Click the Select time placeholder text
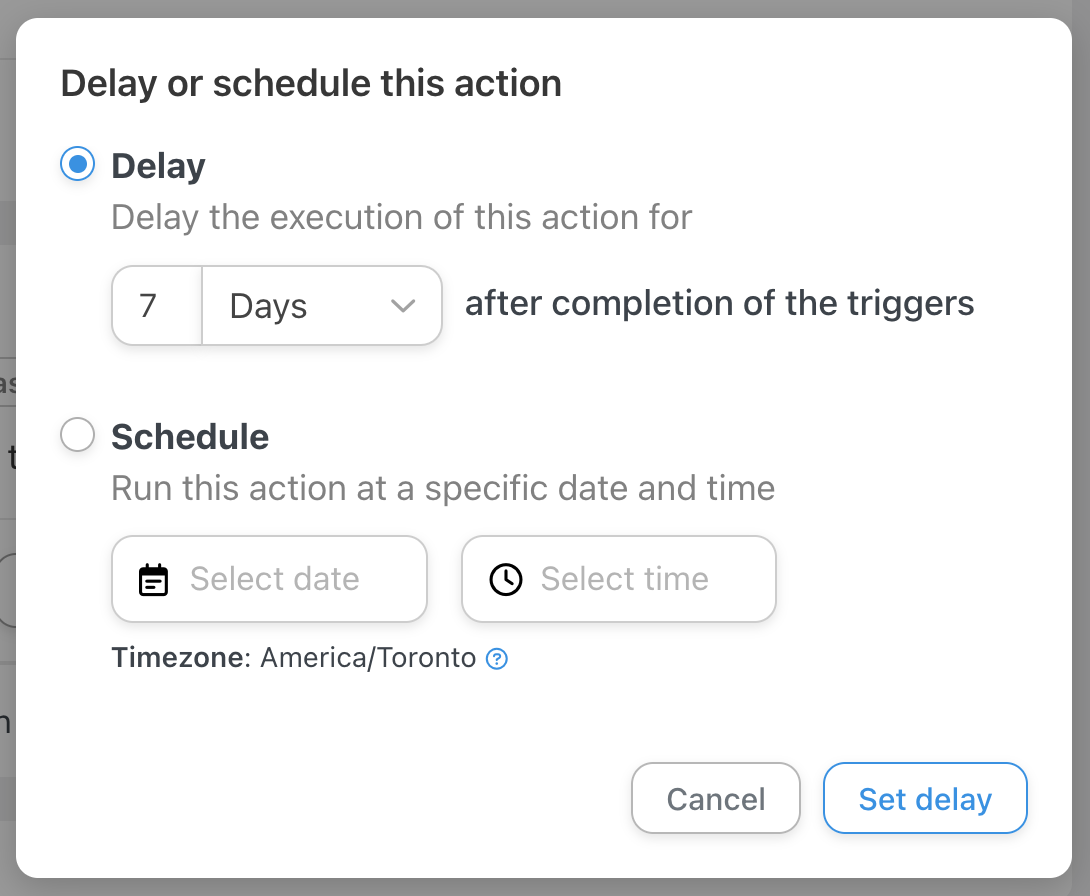This screenshot has width=1090, height=896. point(624,579)
